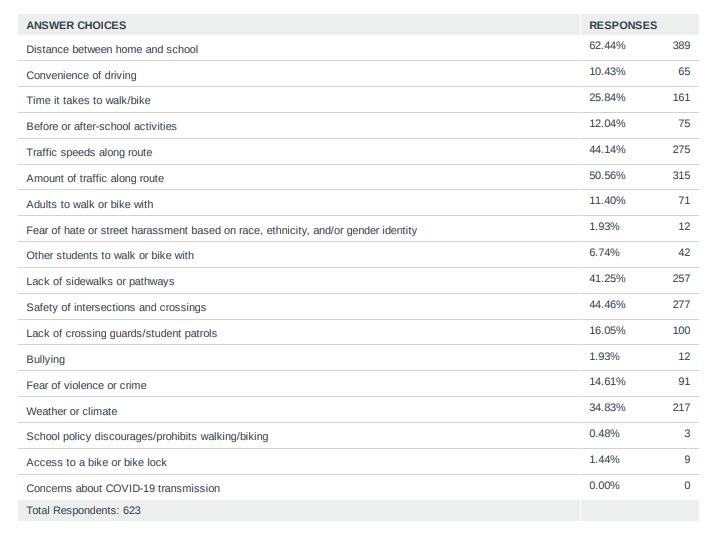Click the 44.14% traffic speeds percentage
This screenshot has width=718, height=542.
(x=607, y=150)
